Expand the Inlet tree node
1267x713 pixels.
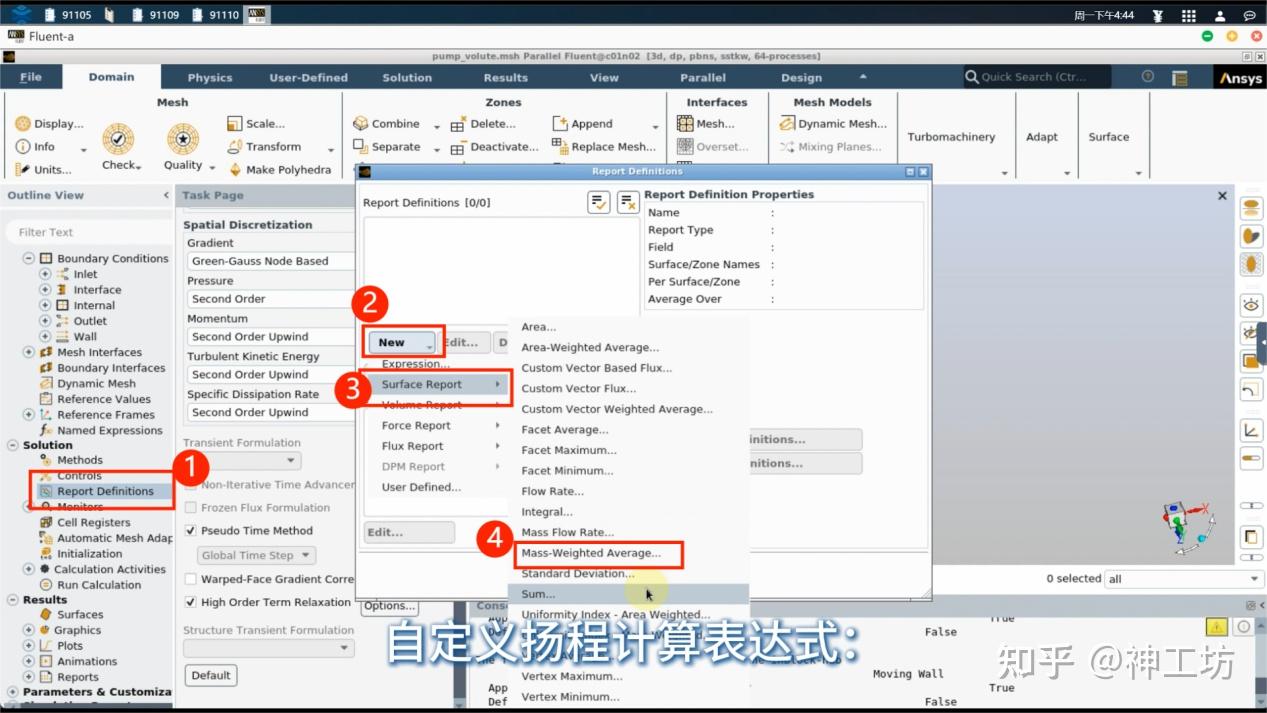[45, 274]
